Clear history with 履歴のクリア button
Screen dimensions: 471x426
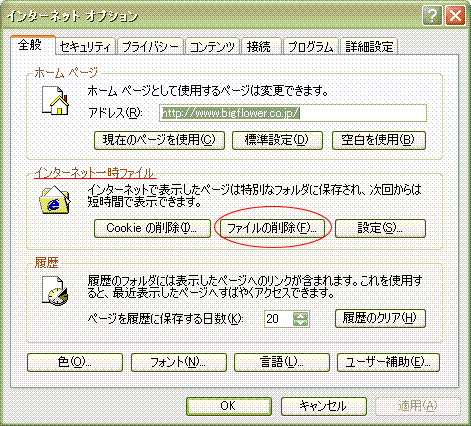tap(380, 318)
